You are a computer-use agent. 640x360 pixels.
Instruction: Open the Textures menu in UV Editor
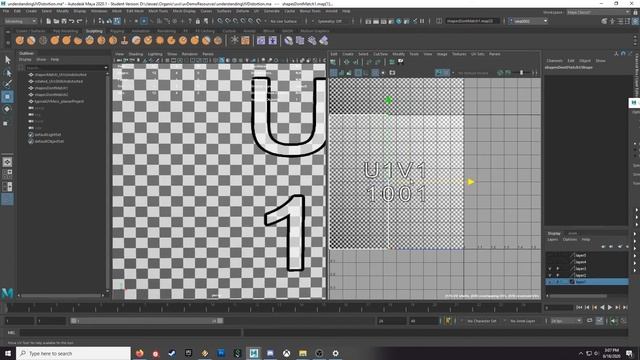pos(459,54)
